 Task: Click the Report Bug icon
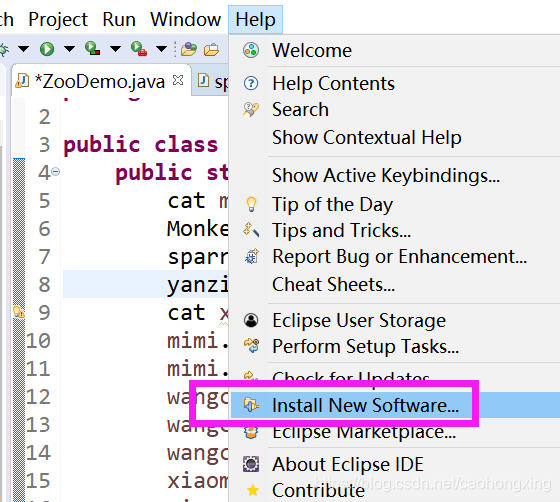[x=252, y=257]
